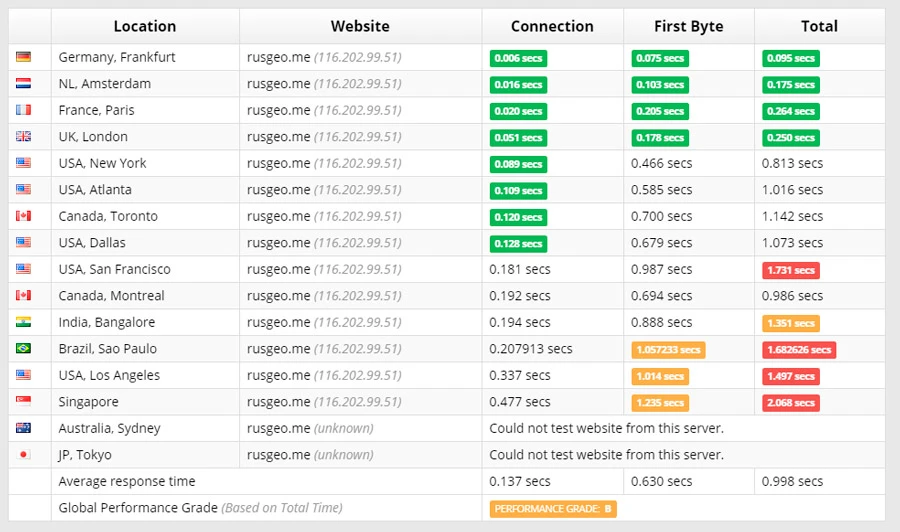Click the Location column header

click(145, 26)
